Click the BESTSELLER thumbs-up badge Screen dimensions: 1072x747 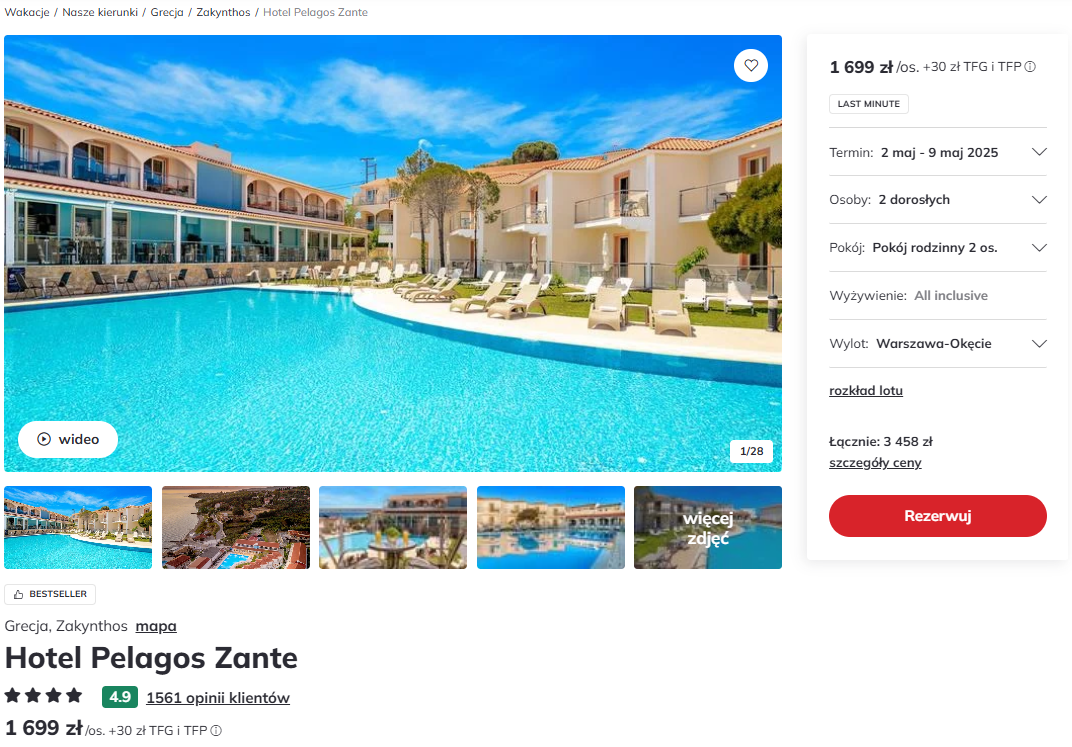tap(50, 594)
